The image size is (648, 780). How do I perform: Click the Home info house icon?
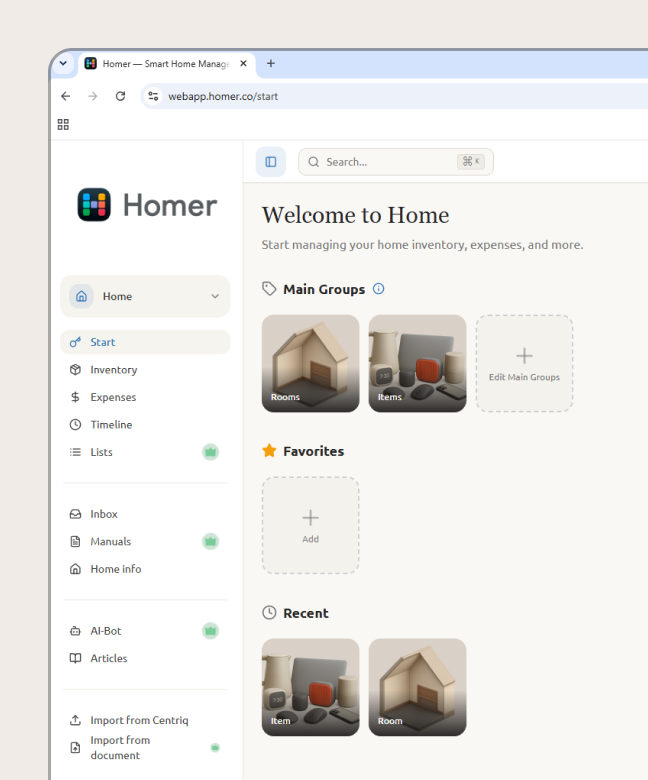(75, 569)
